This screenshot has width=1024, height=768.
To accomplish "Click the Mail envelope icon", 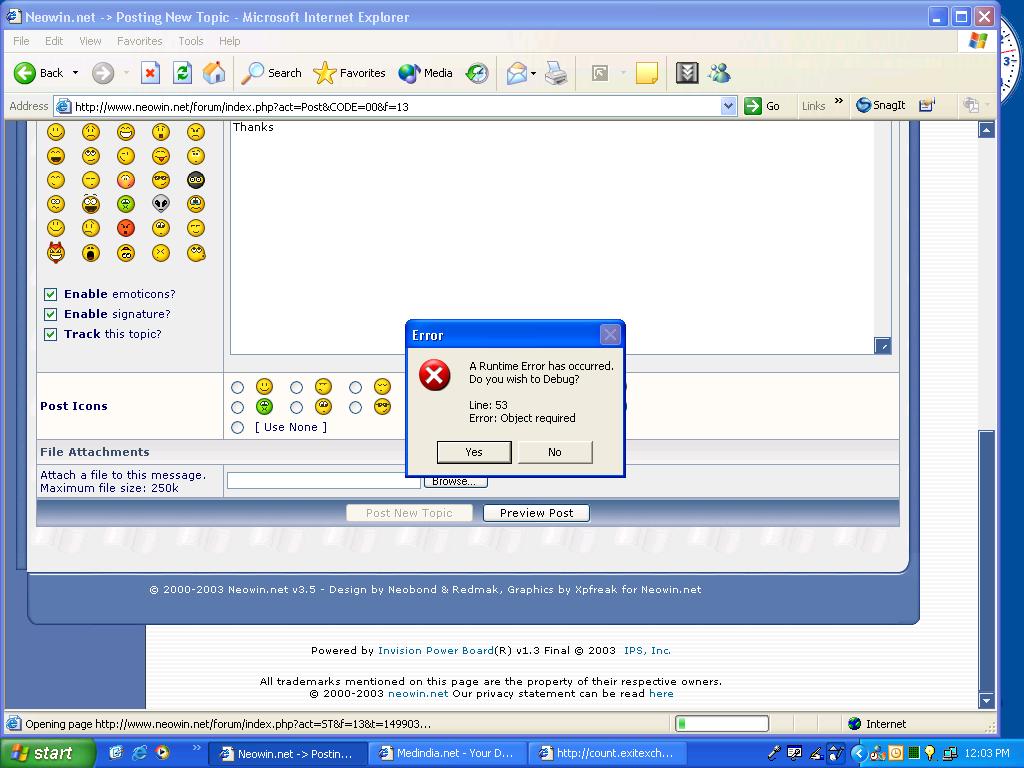I will (x=517, y=73).
